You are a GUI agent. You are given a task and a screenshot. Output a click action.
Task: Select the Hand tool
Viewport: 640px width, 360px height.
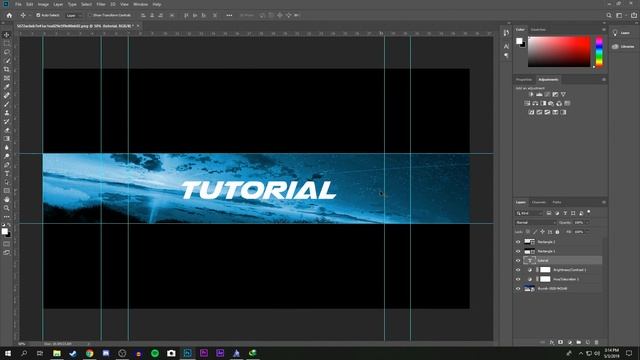(x=7, y=200)
